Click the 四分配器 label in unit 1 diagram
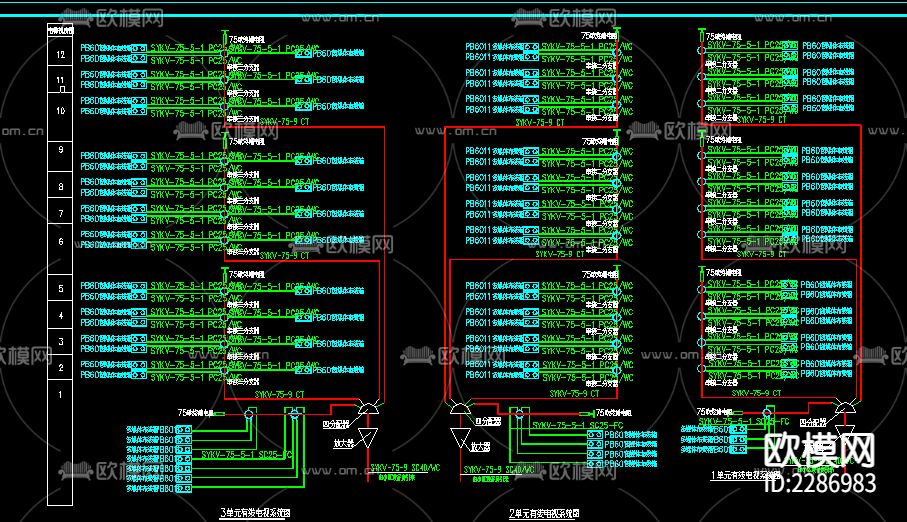Image resolution: width=907 pixels, height=522 pixels. tap(813, 422)
